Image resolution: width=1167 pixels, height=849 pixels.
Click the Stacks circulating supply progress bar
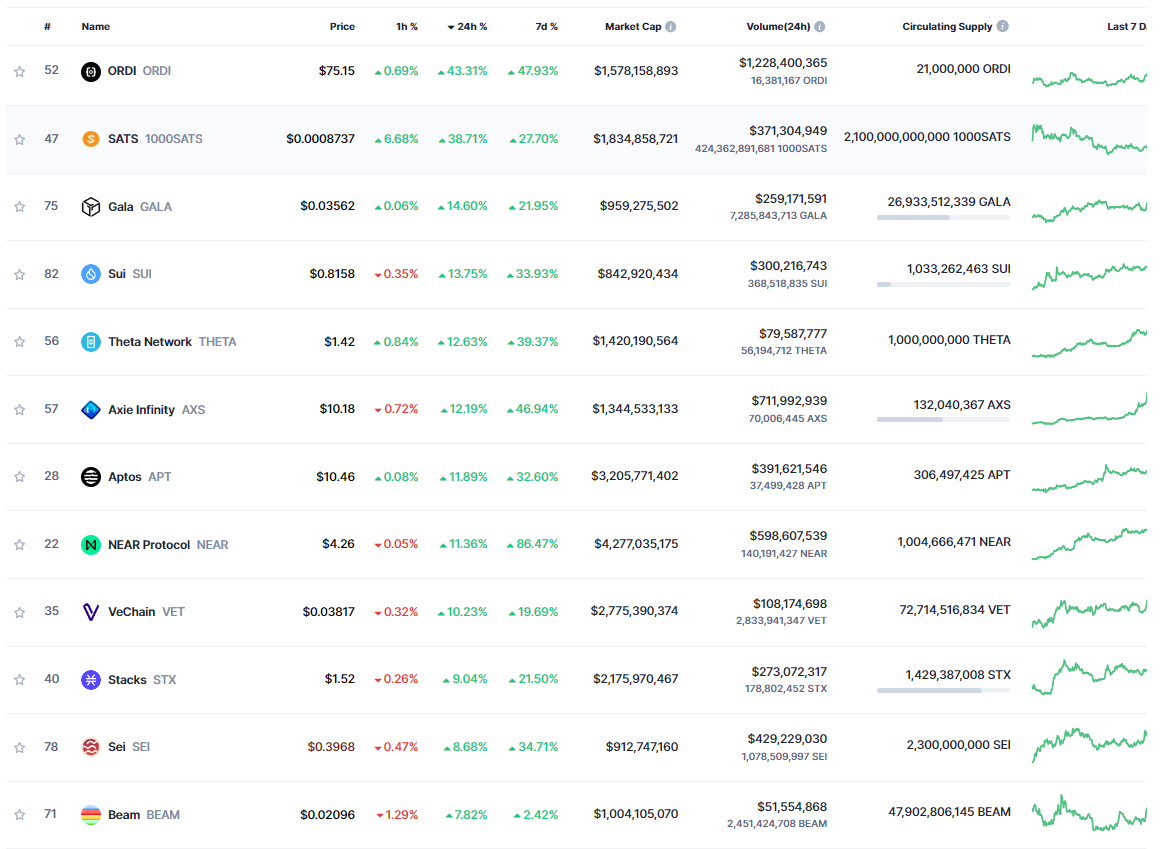[943, 690]
